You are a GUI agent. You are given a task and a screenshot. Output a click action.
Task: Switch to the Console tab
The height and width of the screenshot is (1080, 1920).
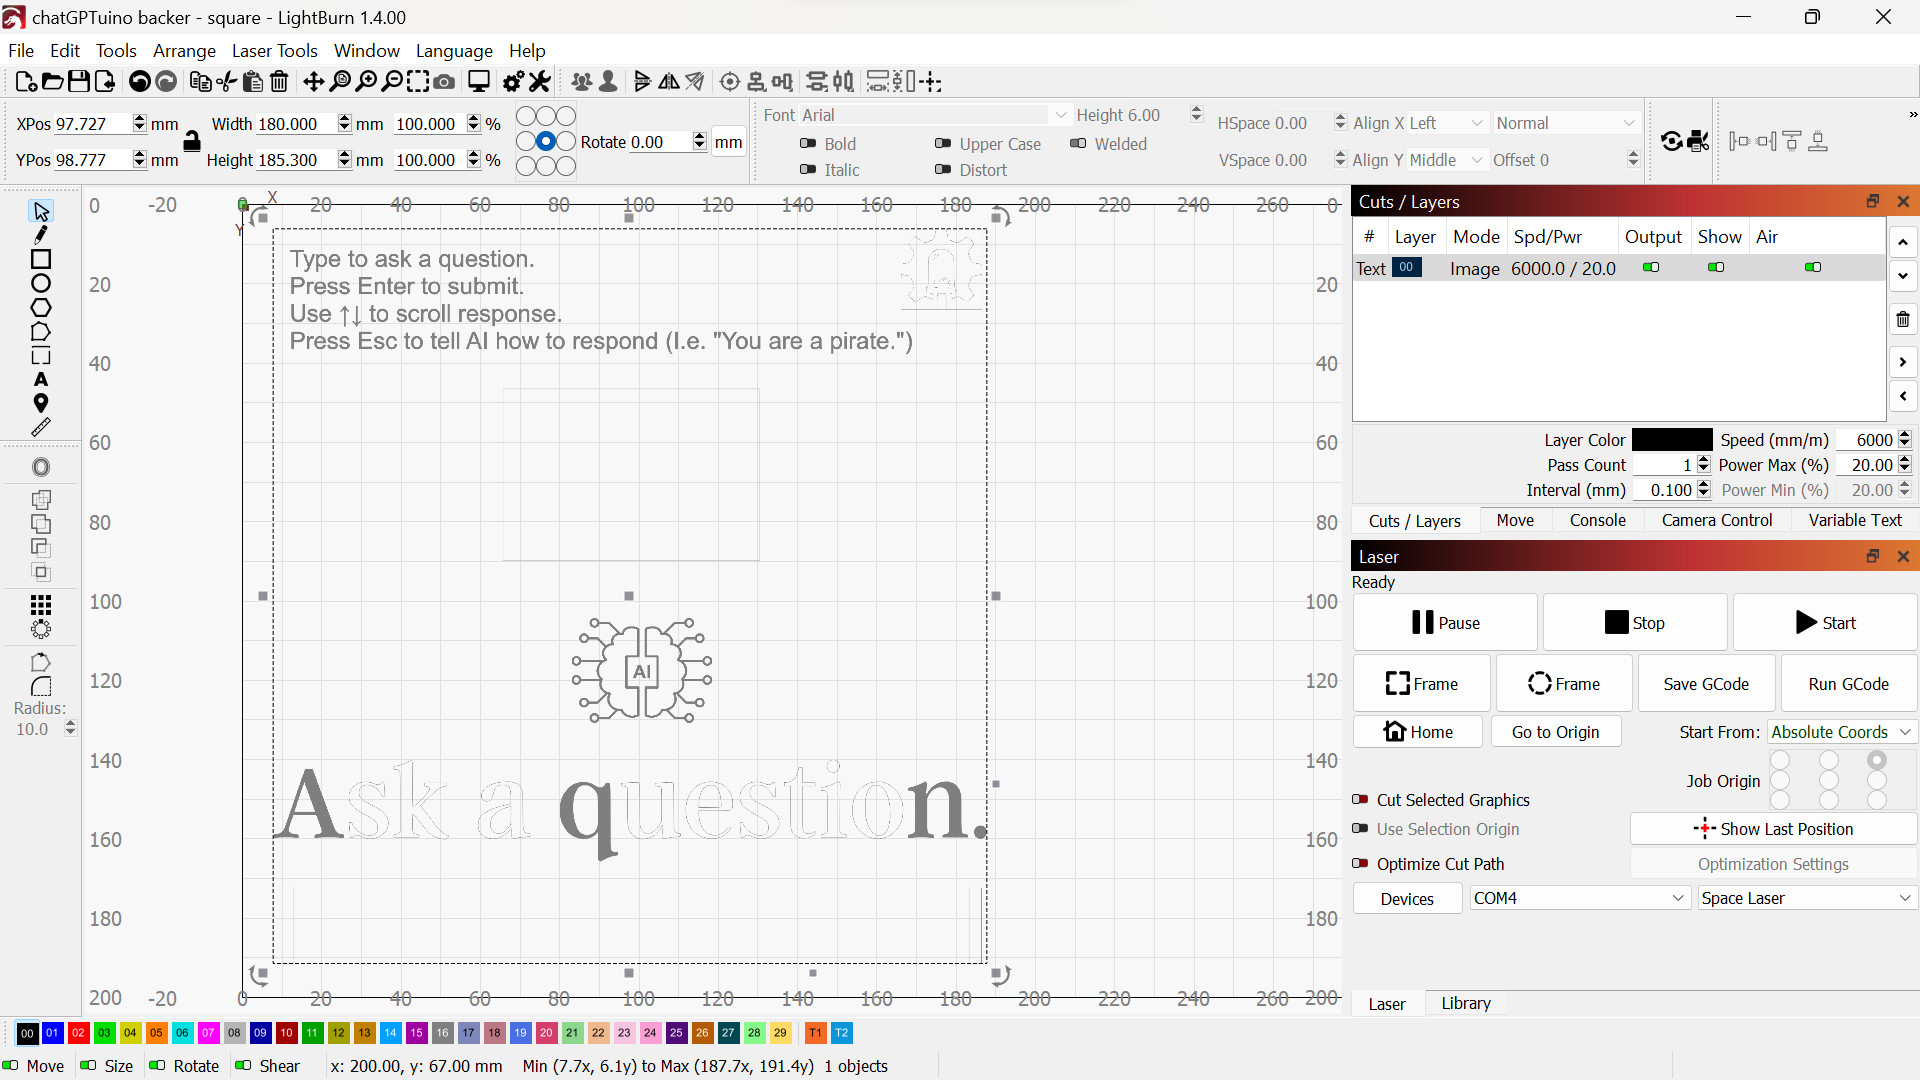(1597, 520)
